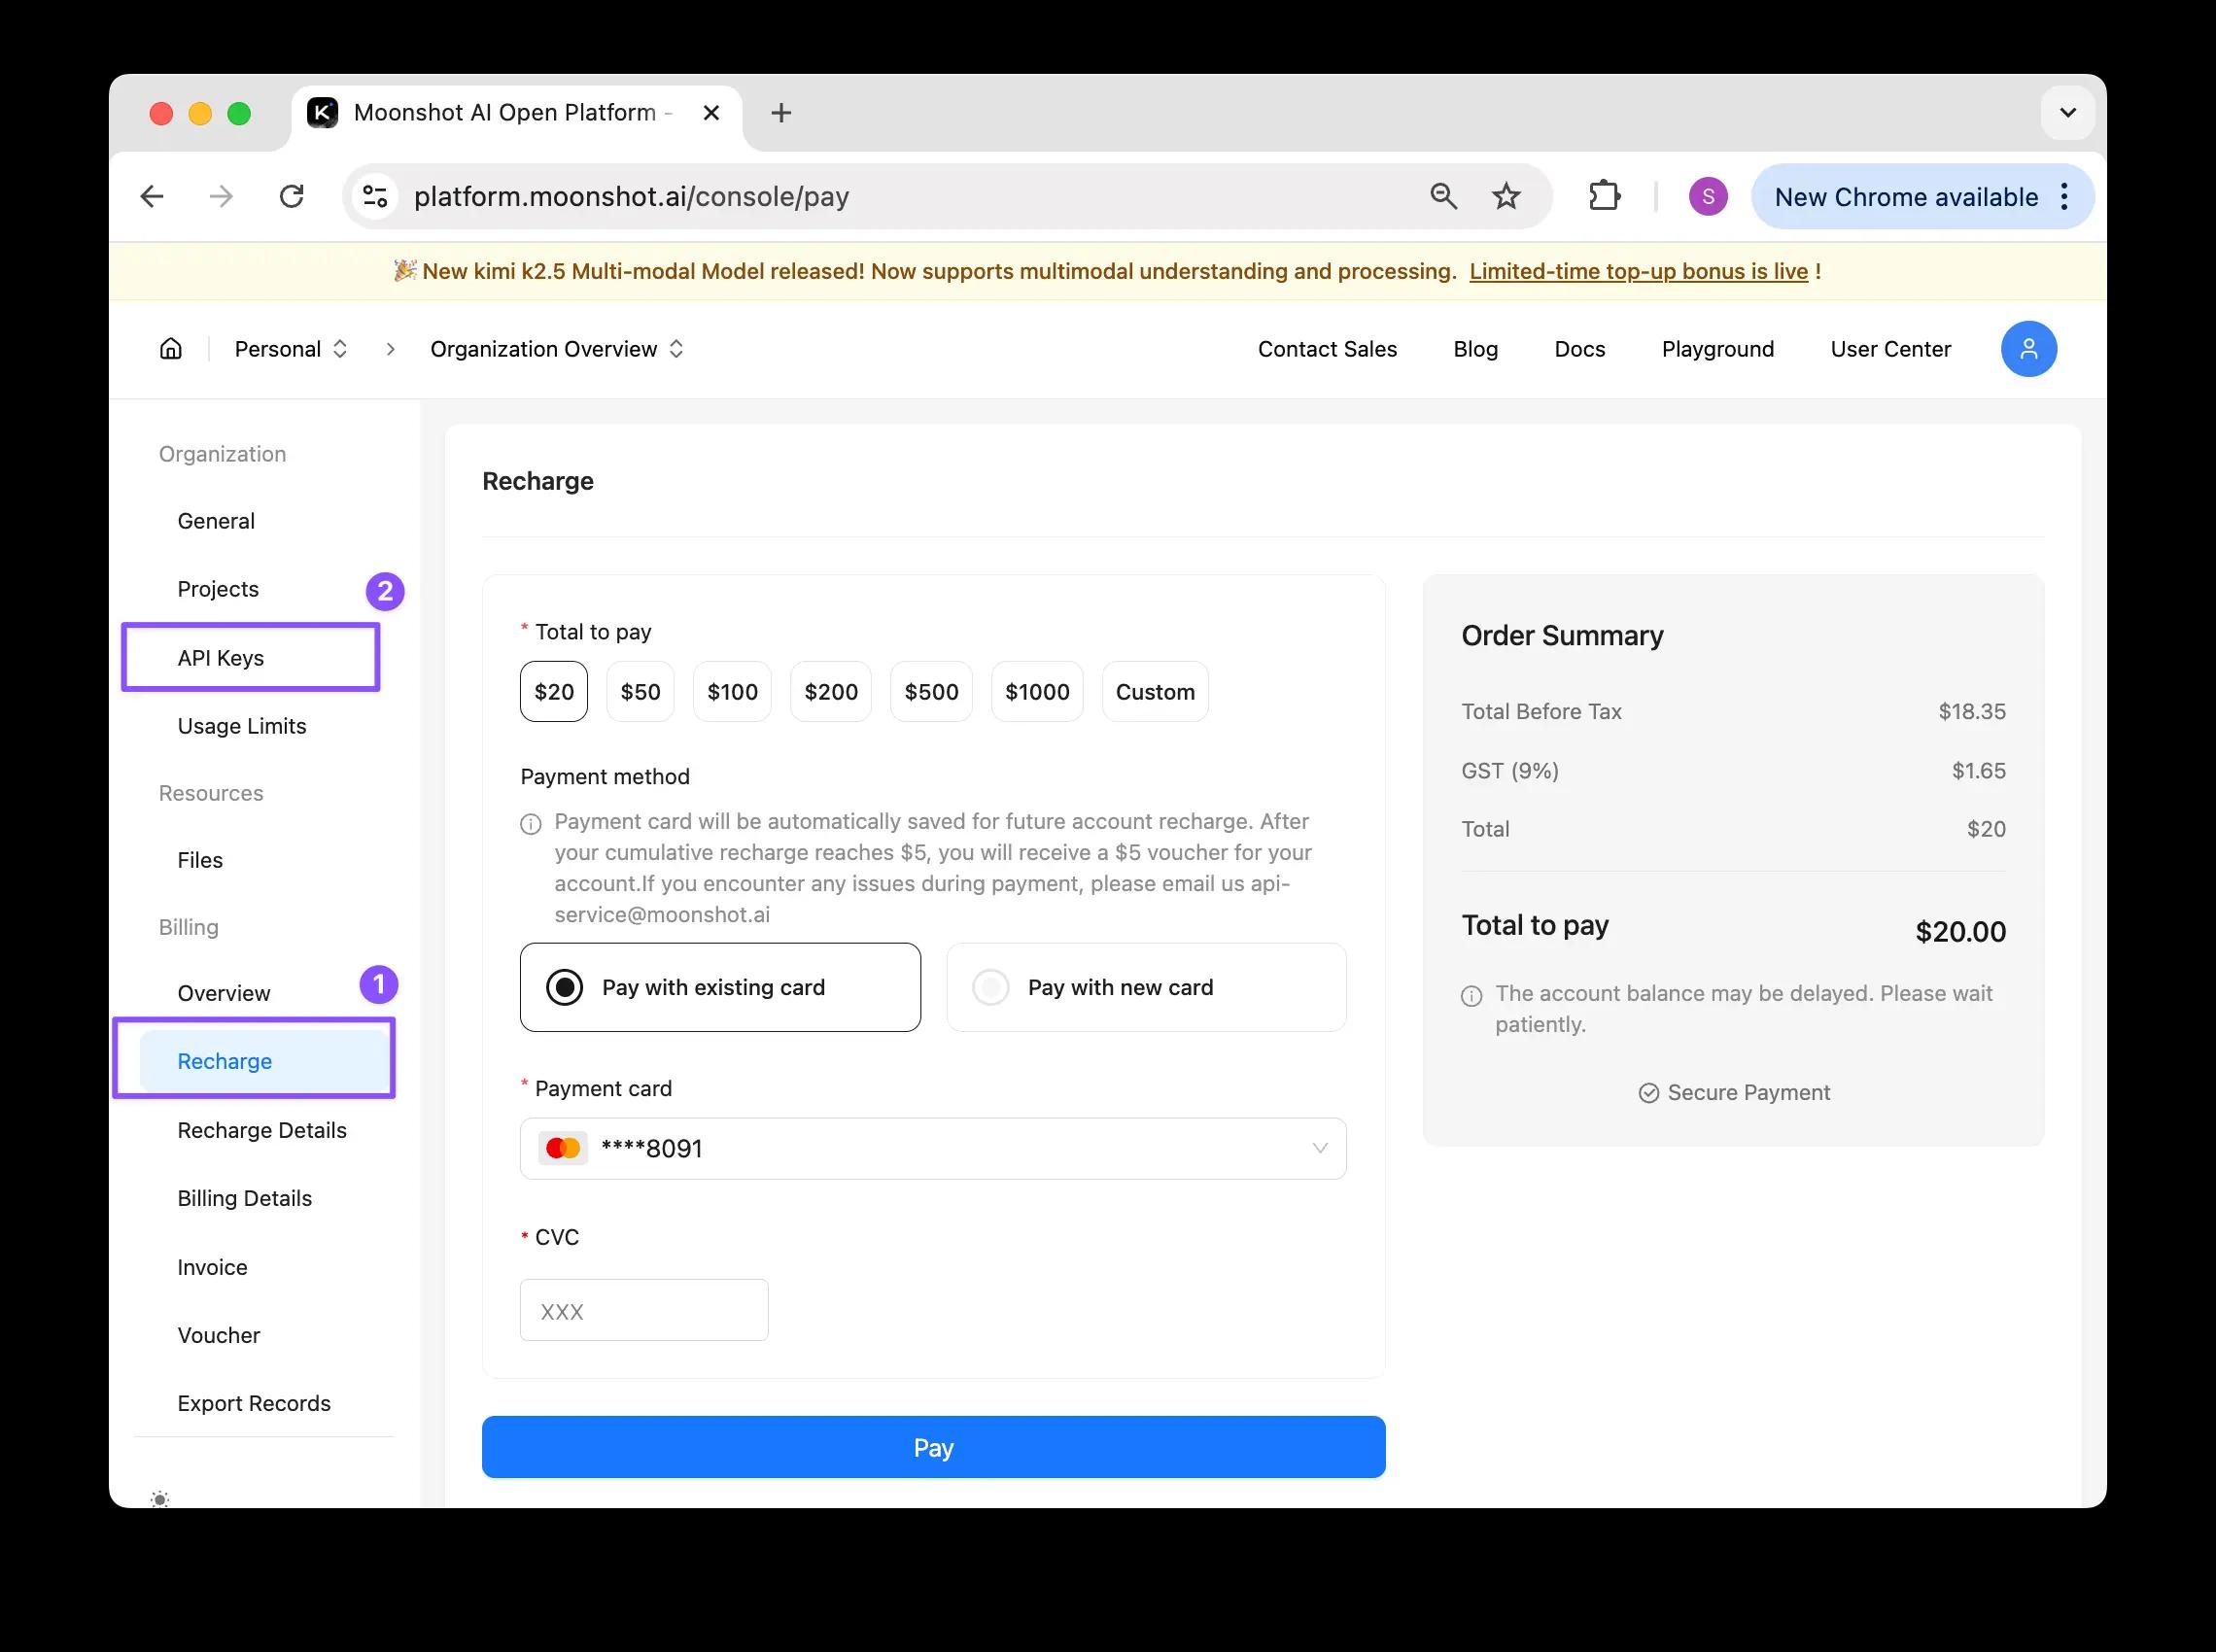This screenshot has width=2216, height=1652.
Task: Open the Playground navigation item
Action: click(x=1717, y=348)
